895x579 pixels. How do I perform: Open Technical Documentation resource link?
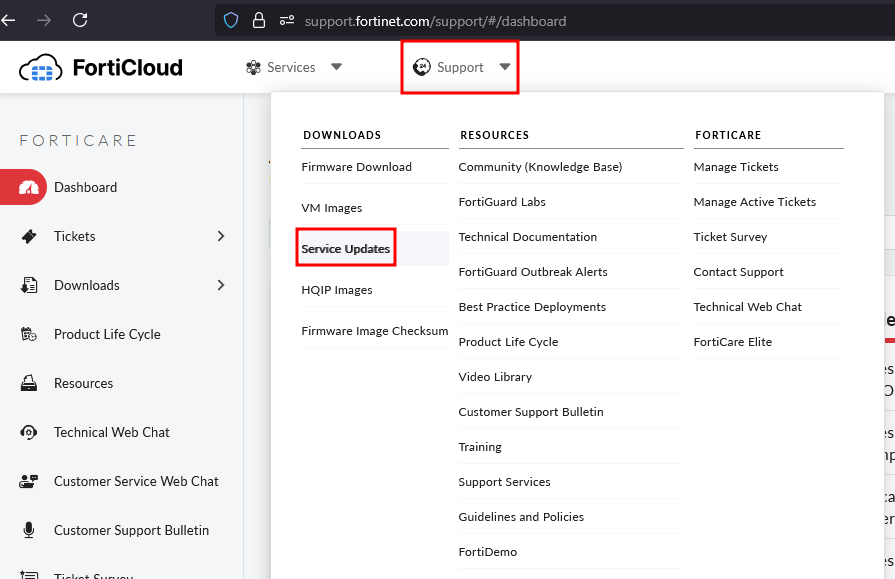point(528,237)
